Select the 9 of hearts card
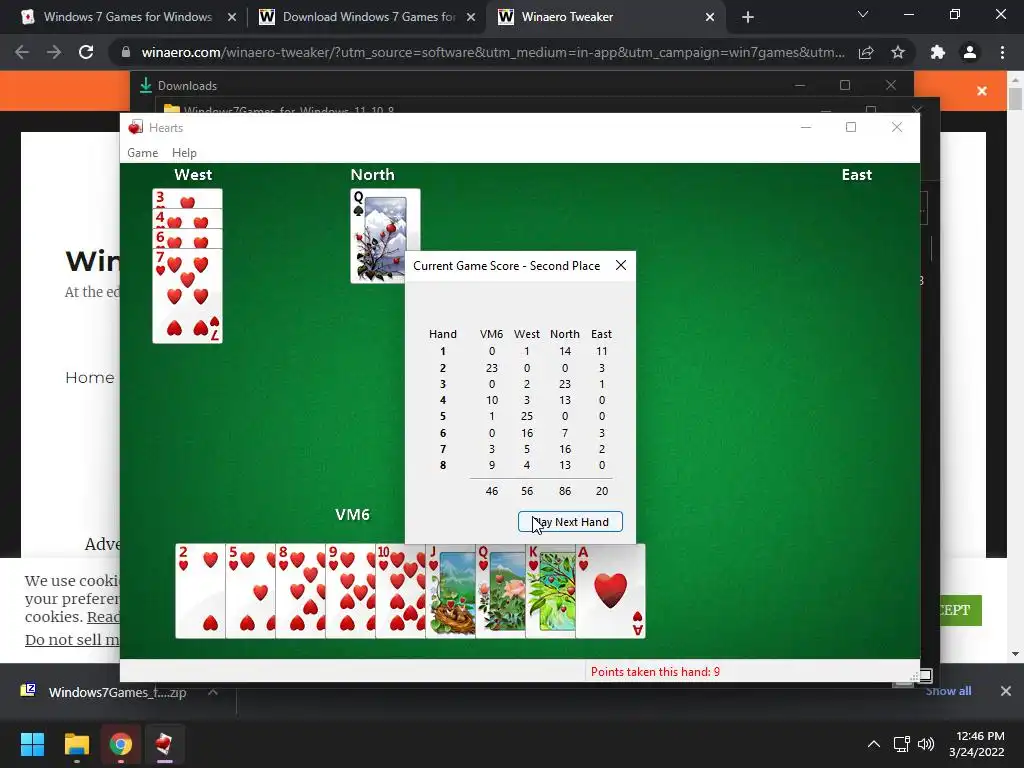 (x=350, y=591)
